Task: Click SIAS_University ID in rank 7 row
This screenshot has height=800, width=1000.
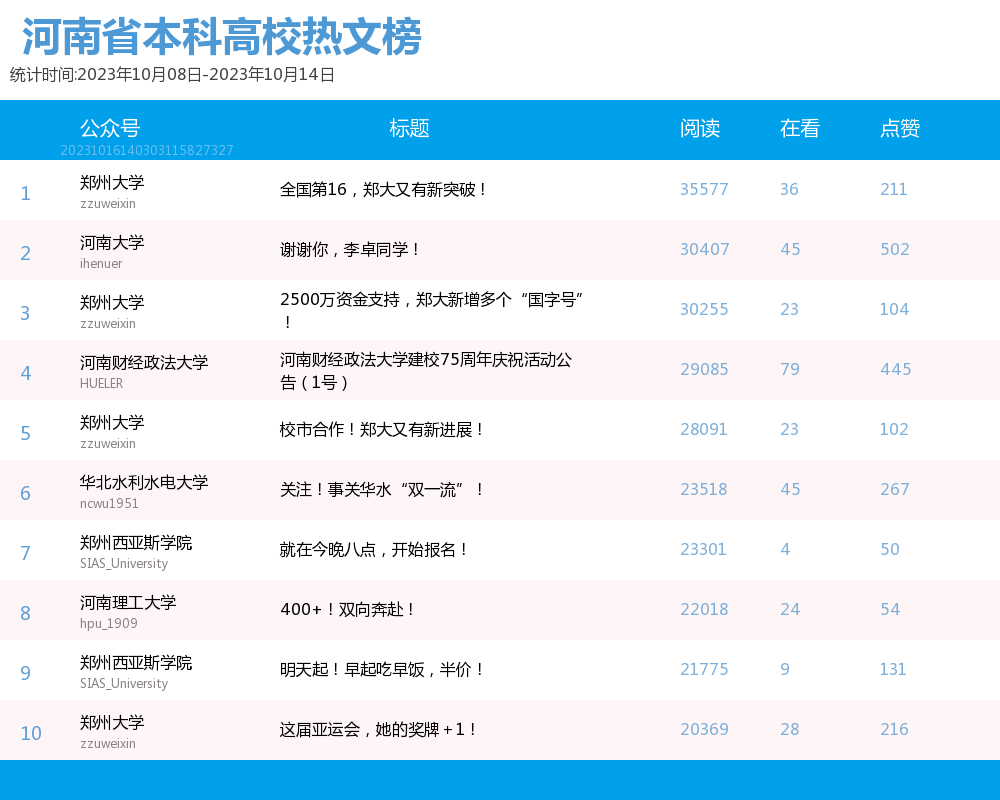Action: [x=124, y=563]
